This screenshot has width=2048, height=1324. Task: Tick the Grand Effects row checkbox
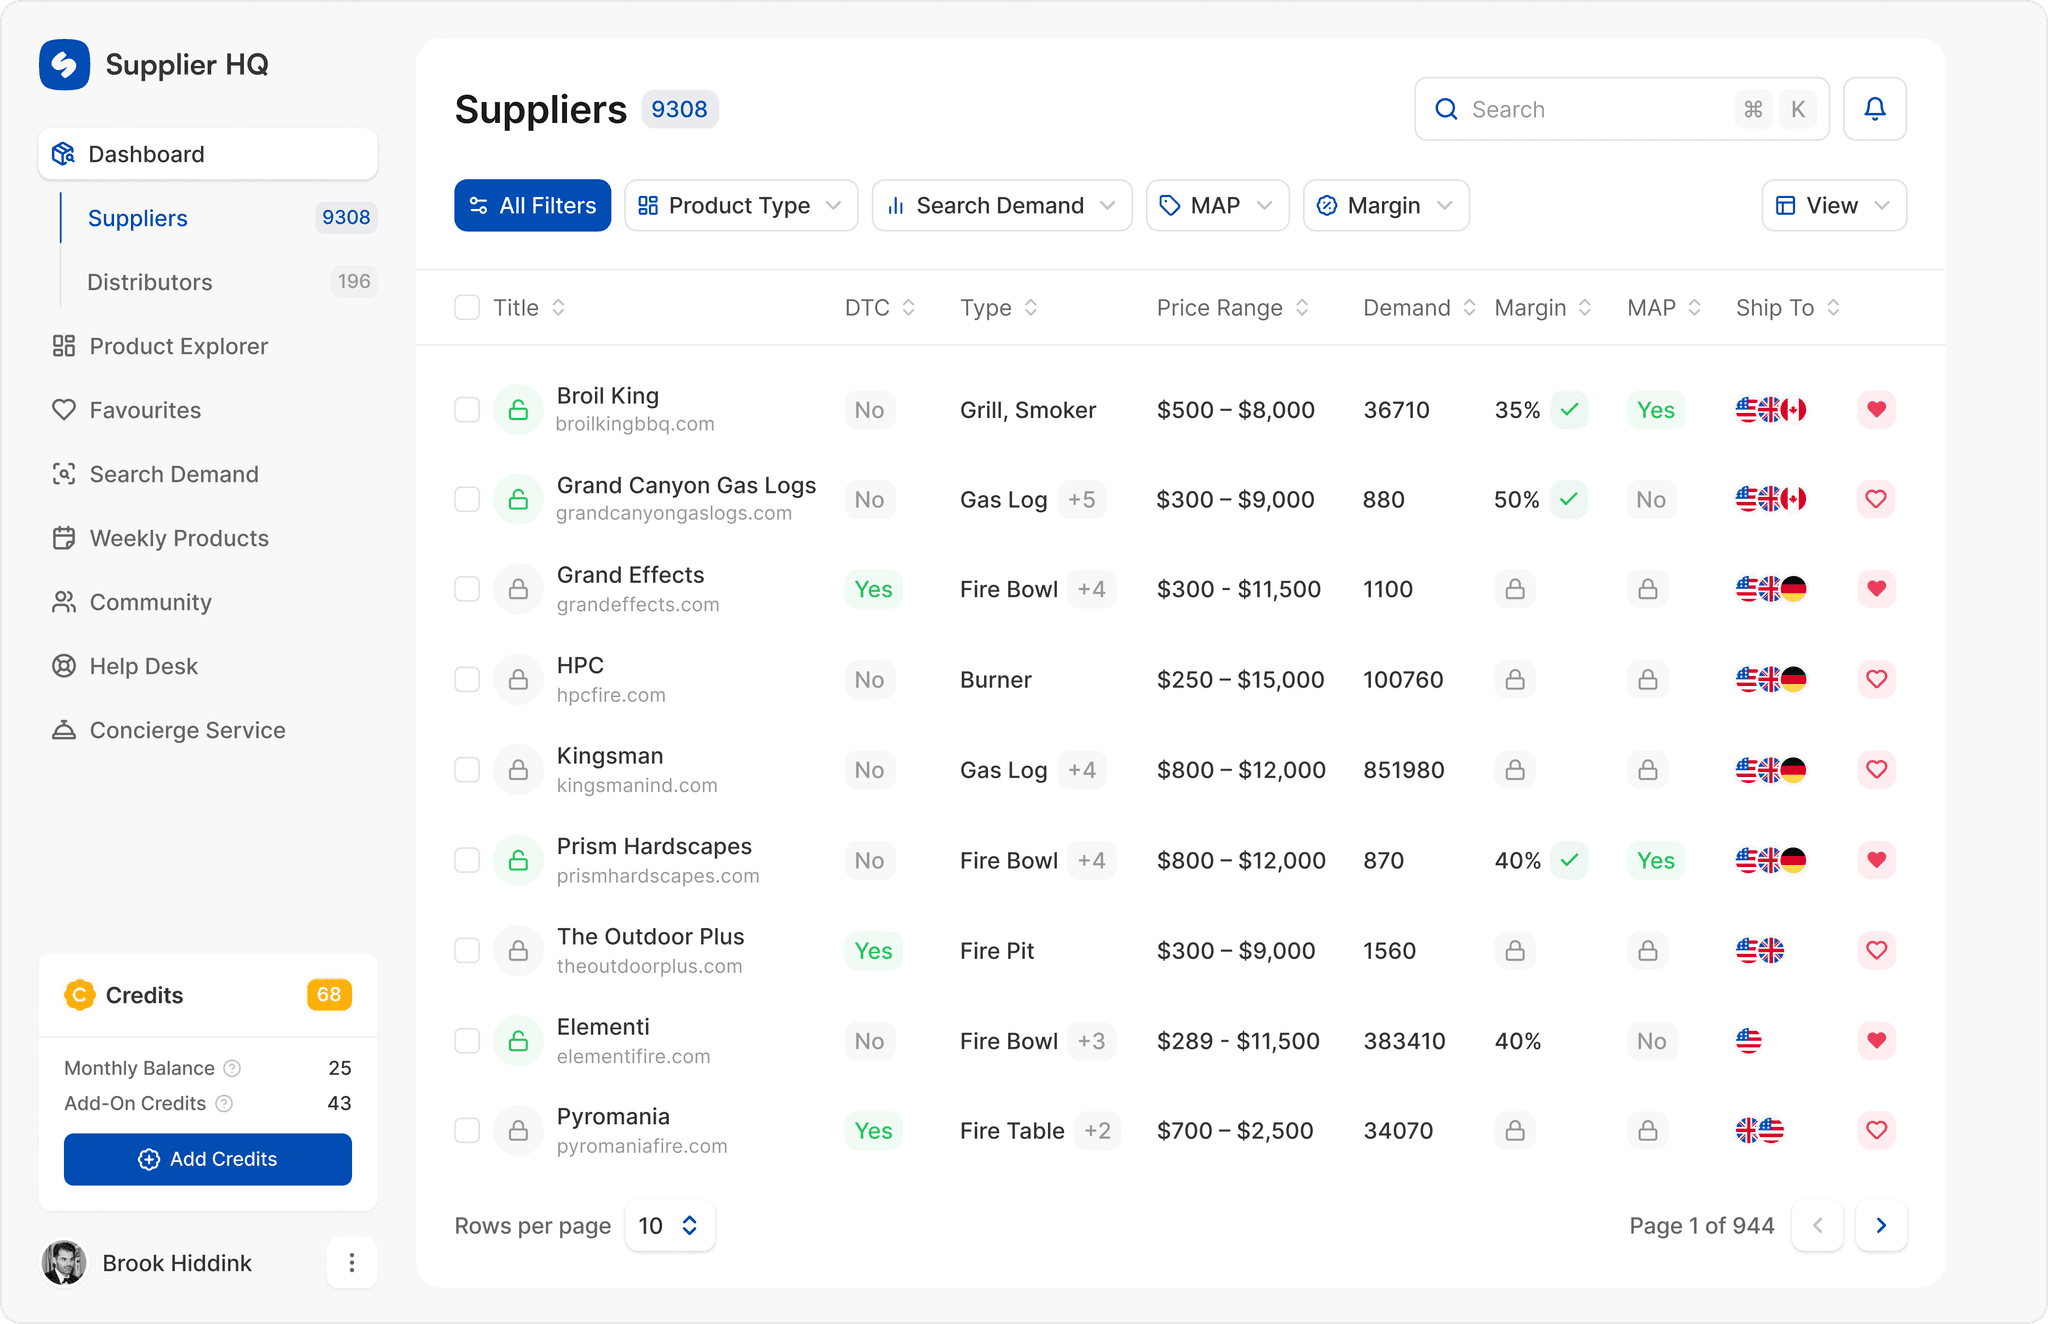467,589
